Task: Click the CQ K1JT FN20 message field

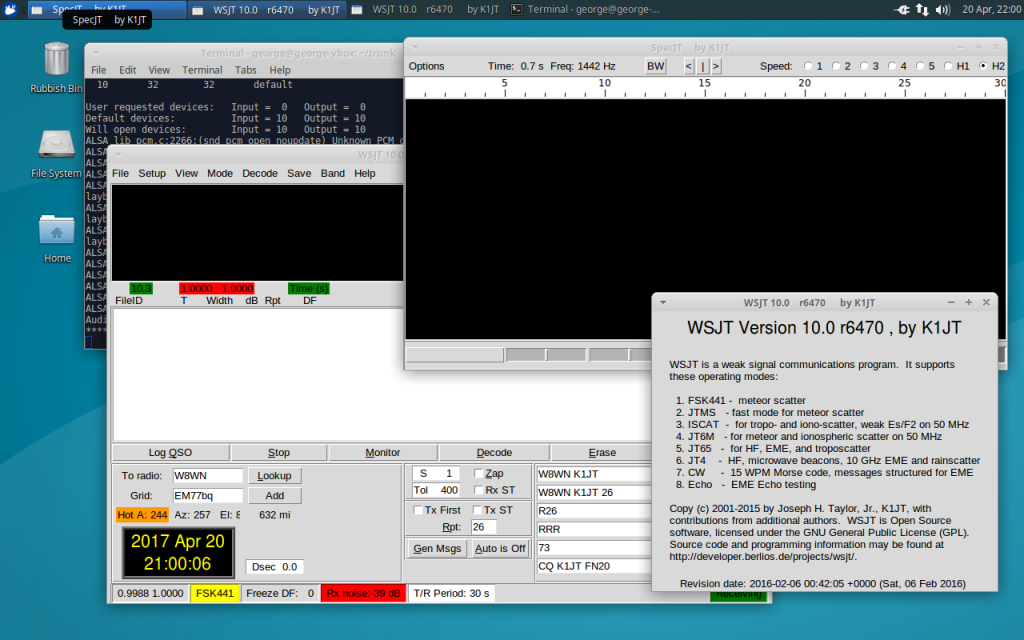Action: click(594, 566)
